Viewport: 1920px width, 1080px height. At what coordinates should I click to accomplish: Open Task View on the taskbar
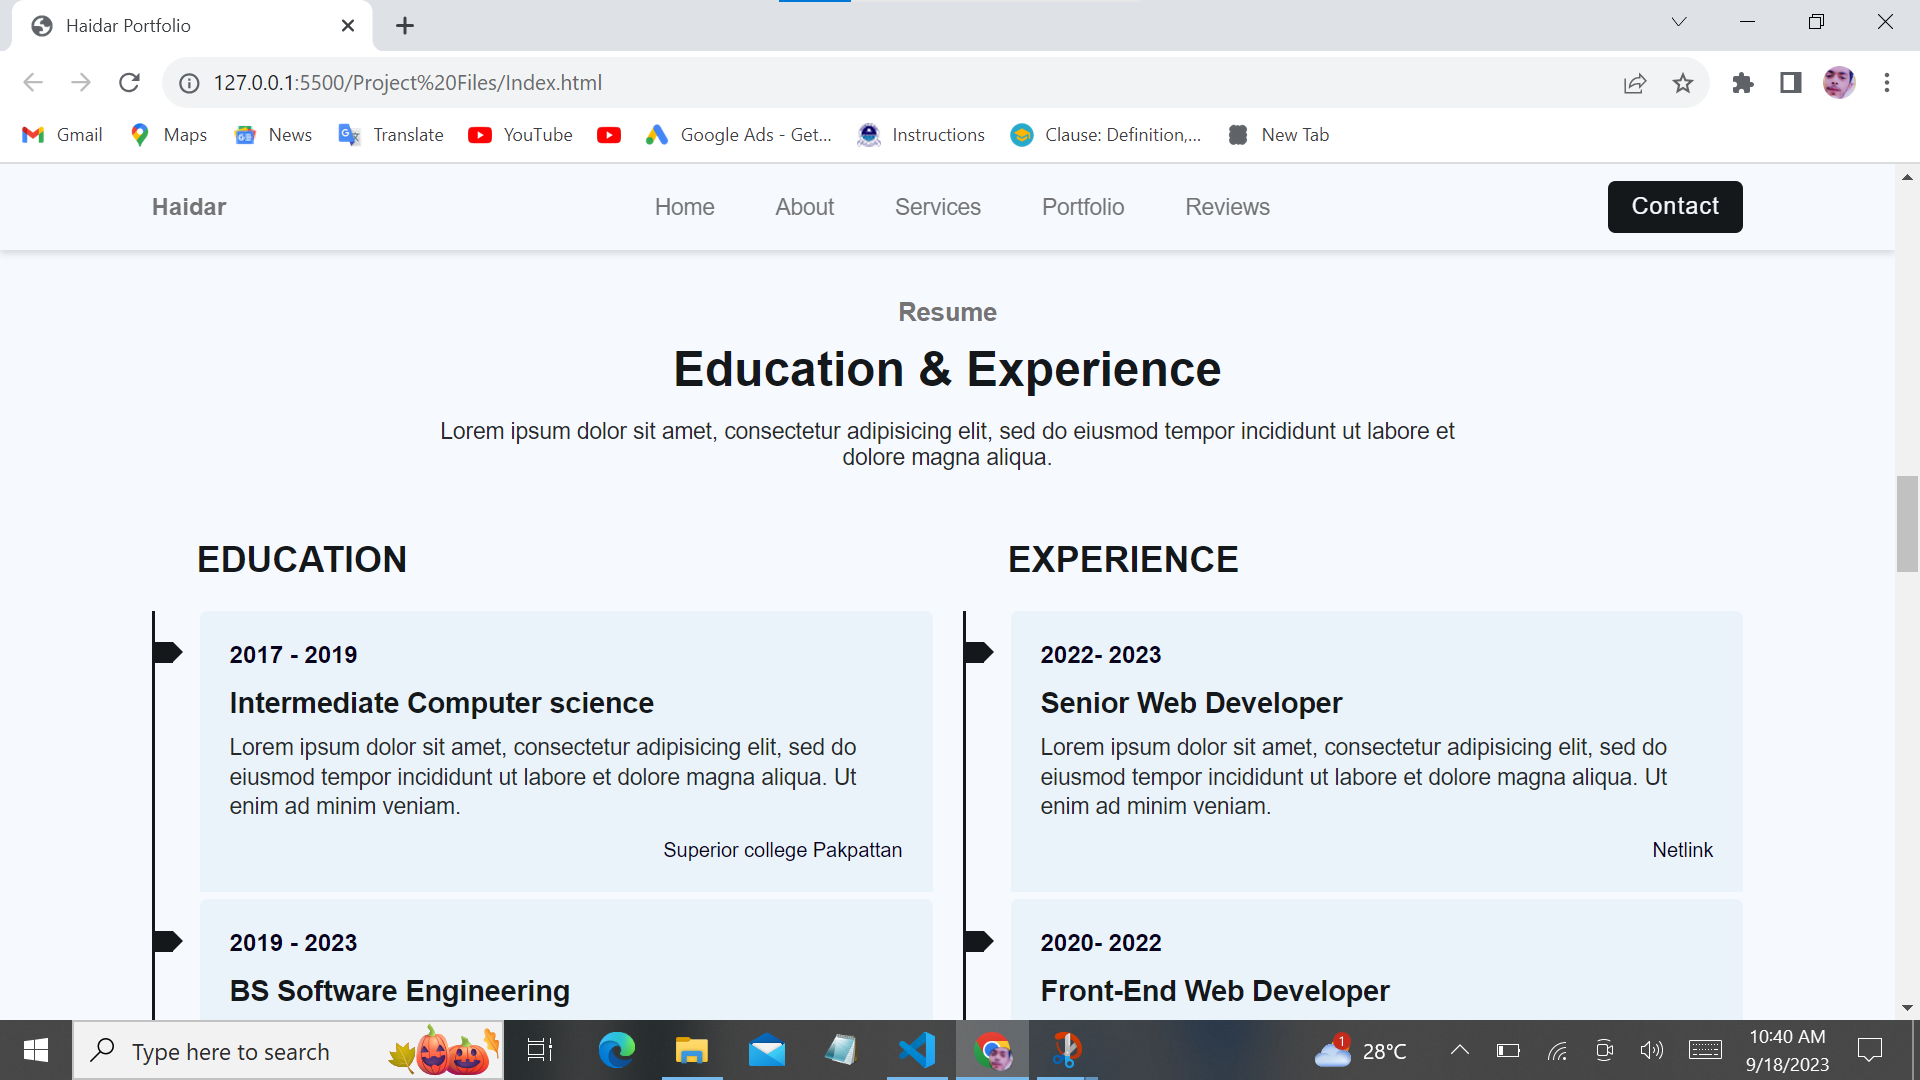point(540,1050)
